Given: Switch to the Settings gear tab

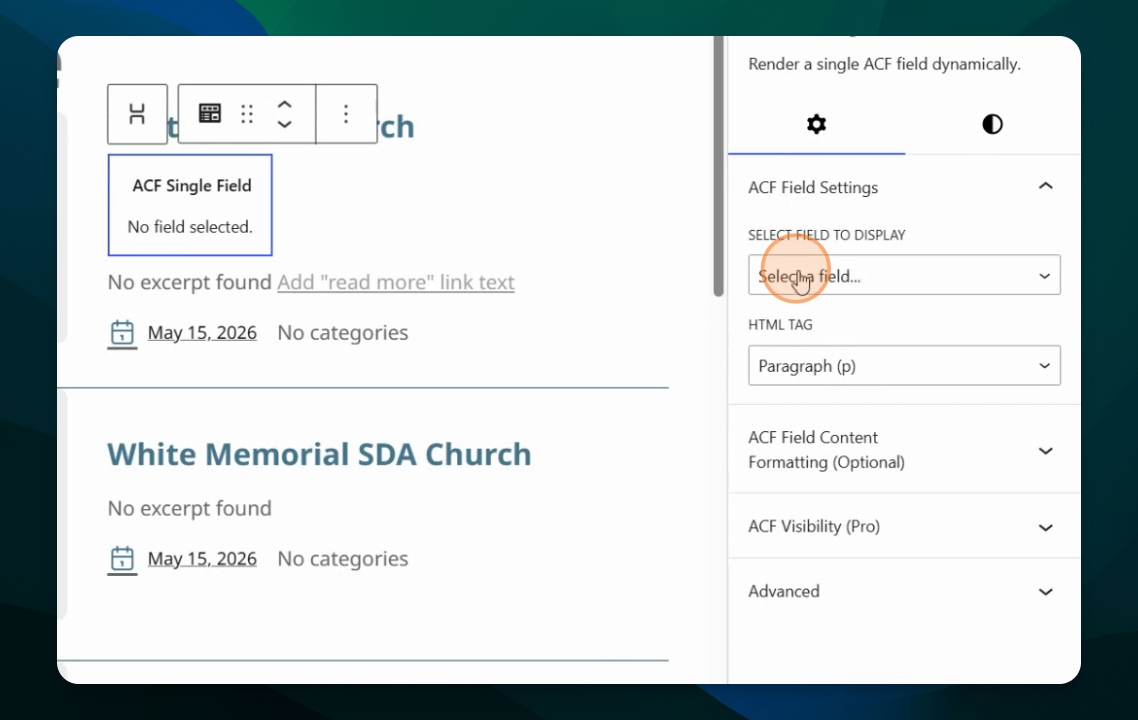Looking at the screenshot, I should [816, 124].
